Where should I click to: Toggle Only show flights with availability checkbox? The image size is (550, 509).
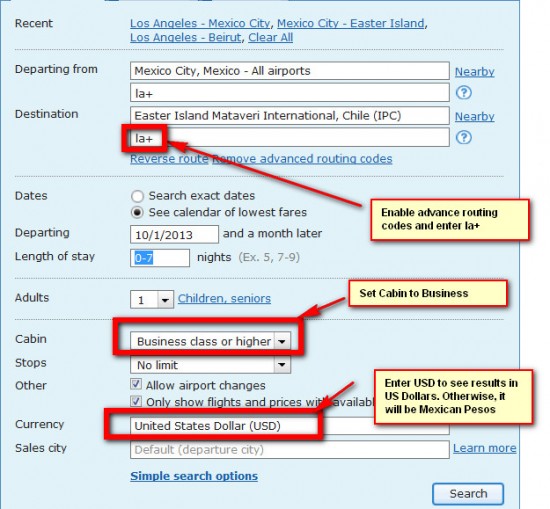tap(136, 401)
